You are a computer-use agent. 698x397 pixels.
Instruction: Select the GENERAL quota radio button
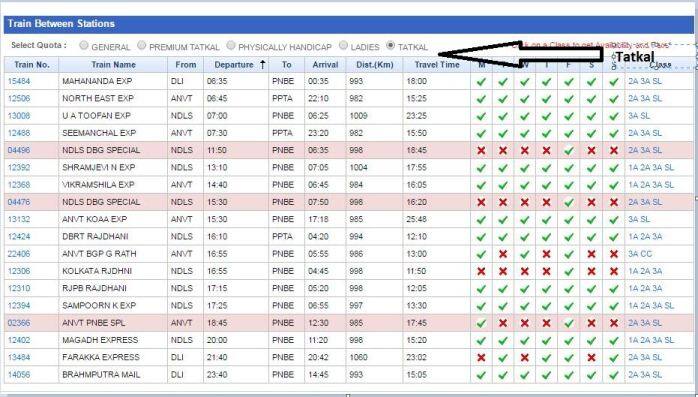click(x=84, y=45)
